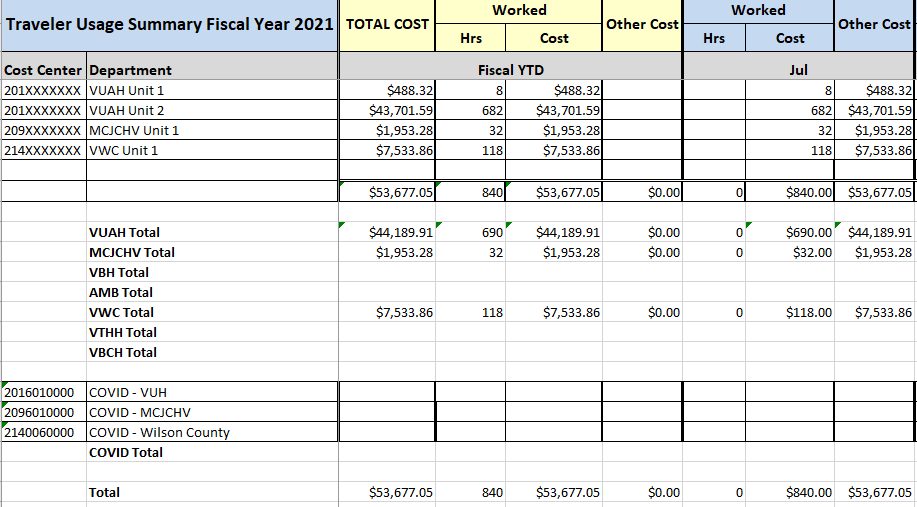Image resolution: width=917 pixels, height=507 pixels.
Task: Click the Department column header
Action: [x=130, y=70]
